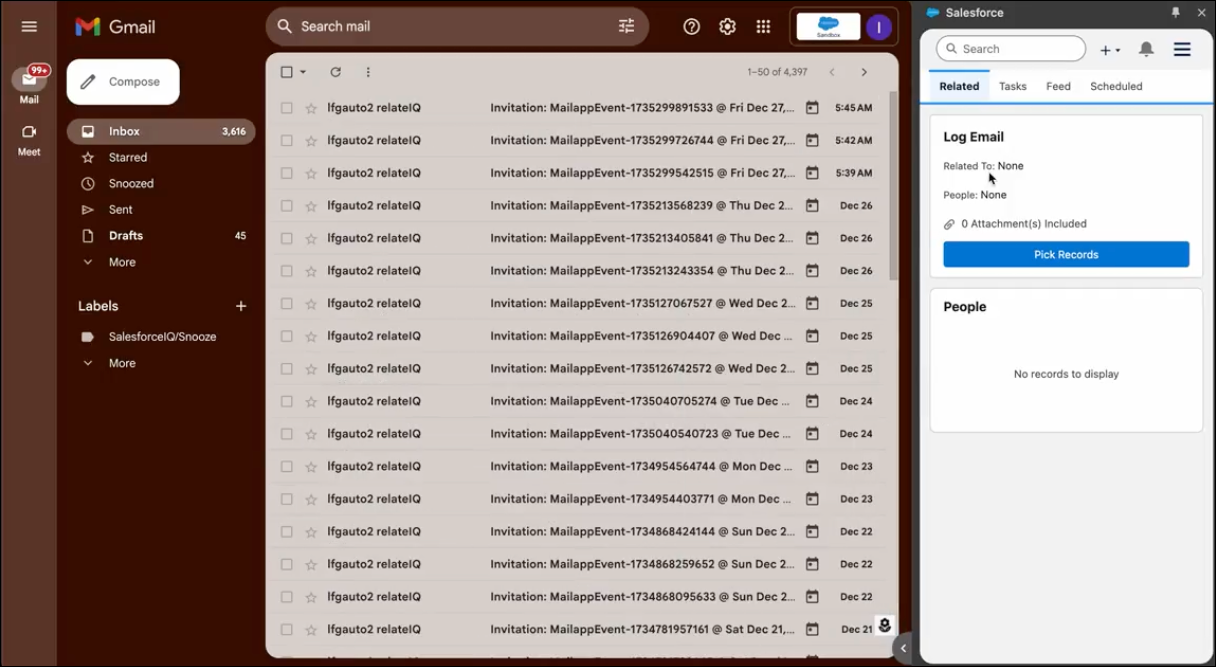Open the toolbar More options menu
1216x667 pixels.
click(x=368, y=72)
